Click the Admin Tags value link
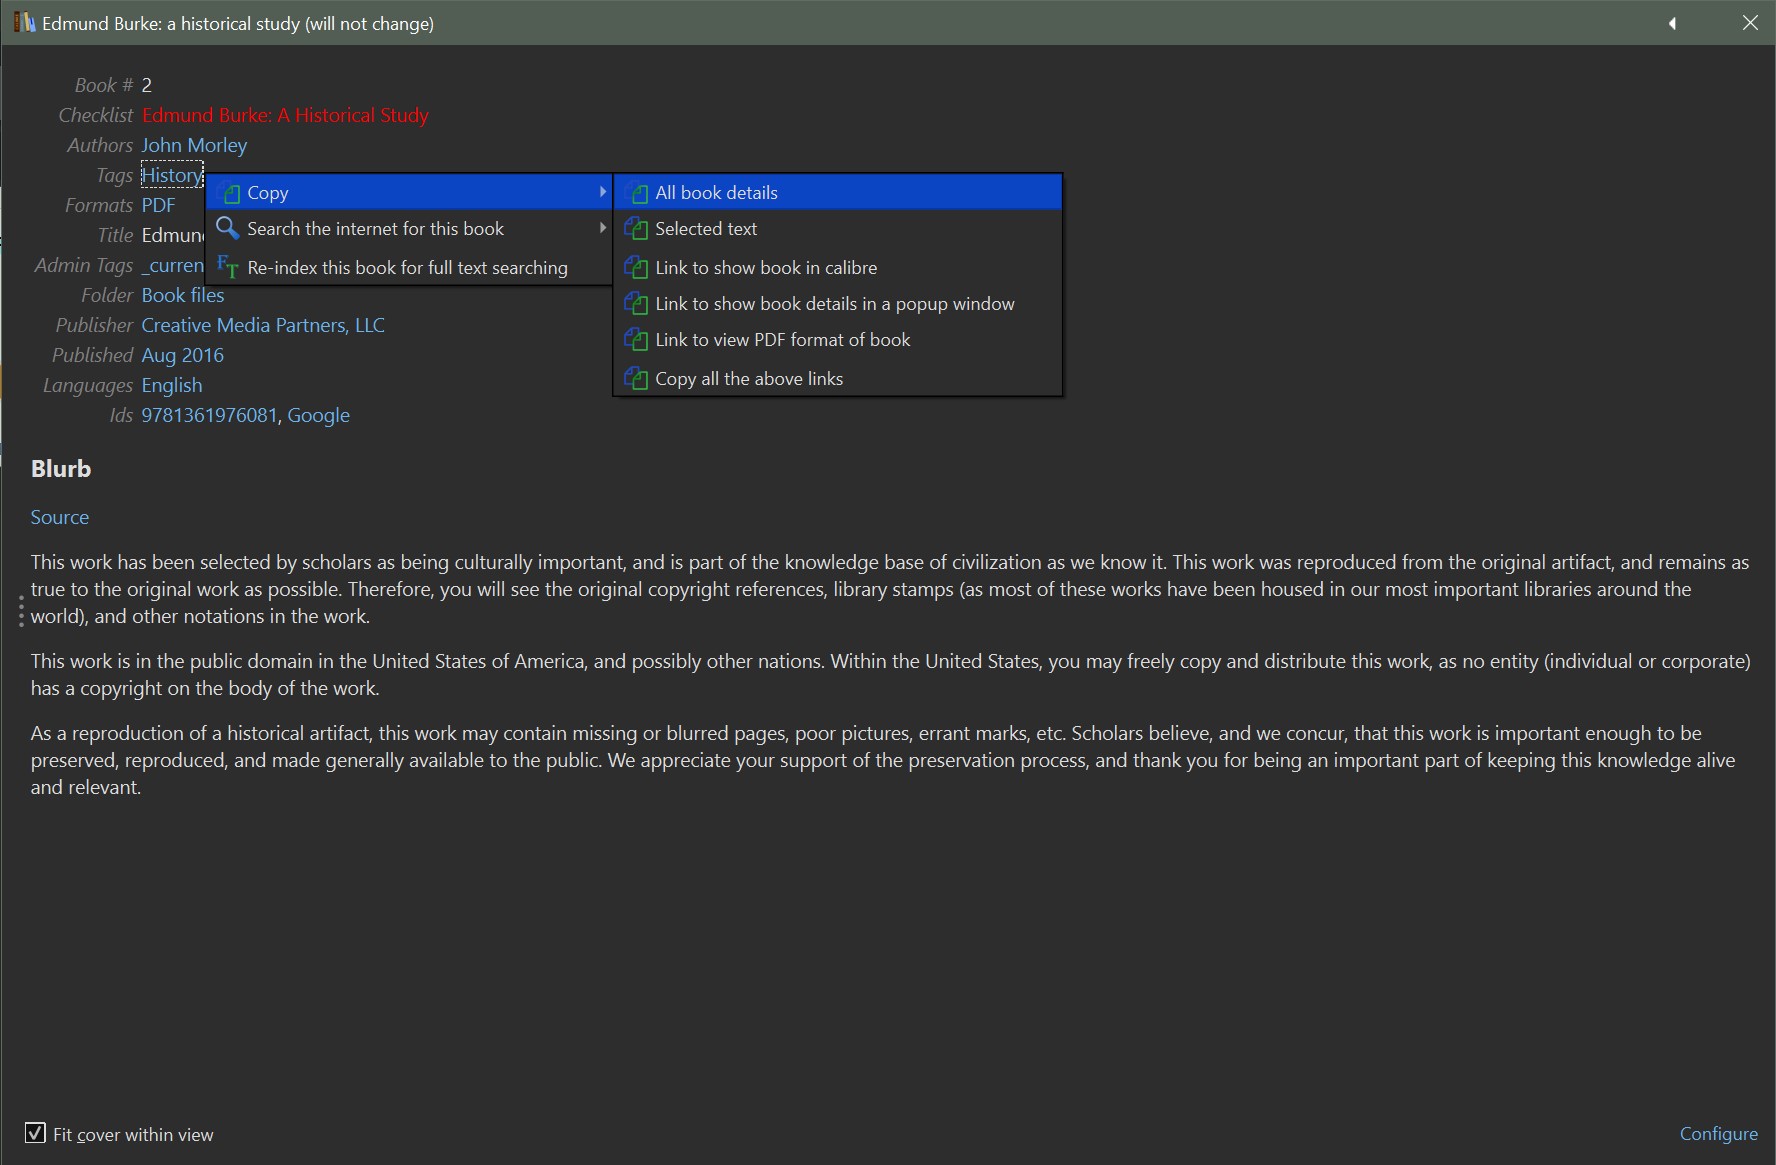This screenshot has width=1776, height=1165. (172, 265)
